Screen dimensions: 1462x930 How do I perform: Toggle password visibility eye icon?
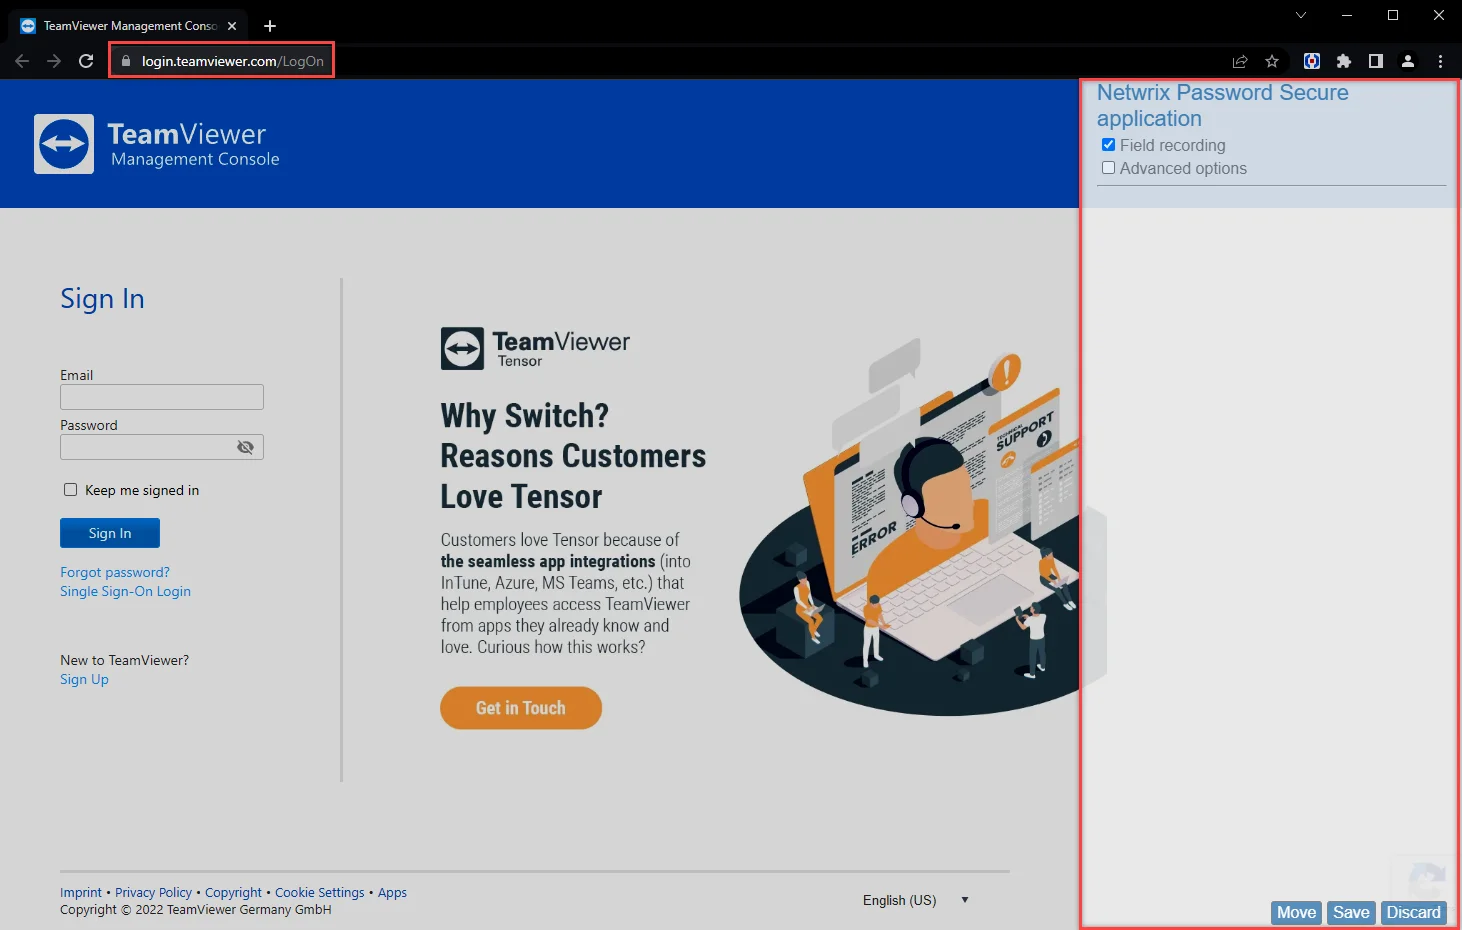point(245,447)
